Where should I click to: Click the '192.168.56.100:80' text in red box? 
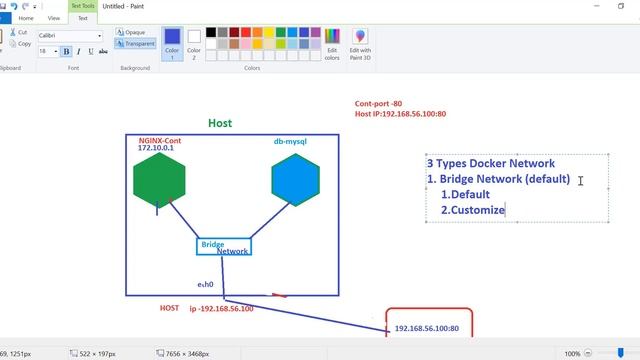tap(427, 328)
